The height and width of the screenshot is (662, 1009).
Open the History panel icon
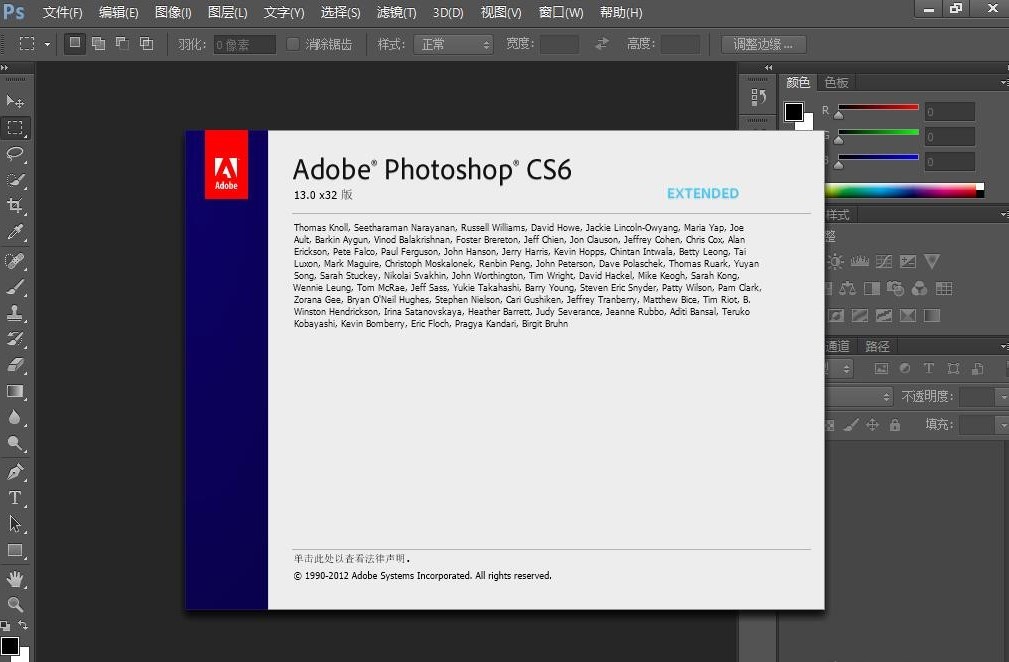point(759,97)
